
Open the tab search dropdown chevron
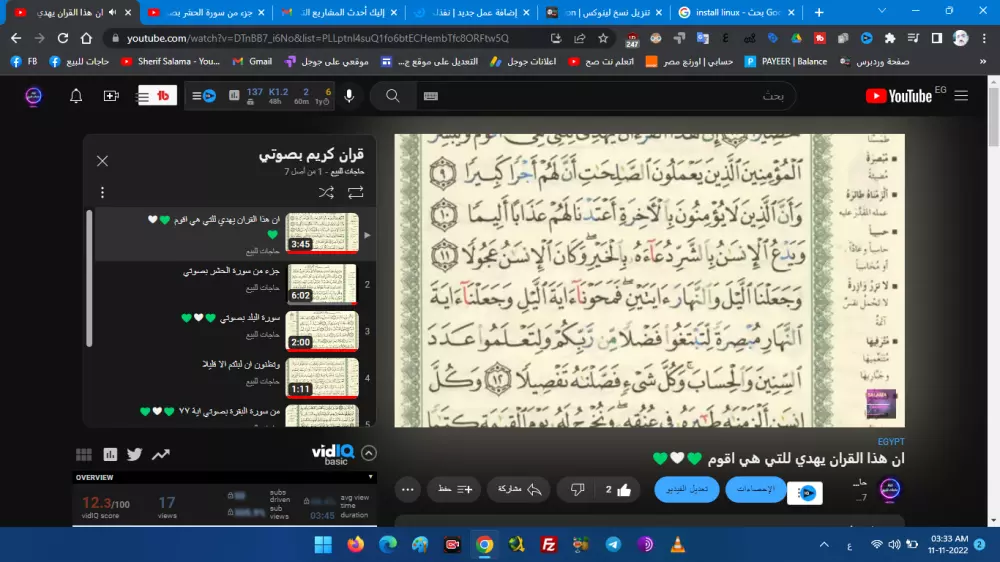point(882,11)
